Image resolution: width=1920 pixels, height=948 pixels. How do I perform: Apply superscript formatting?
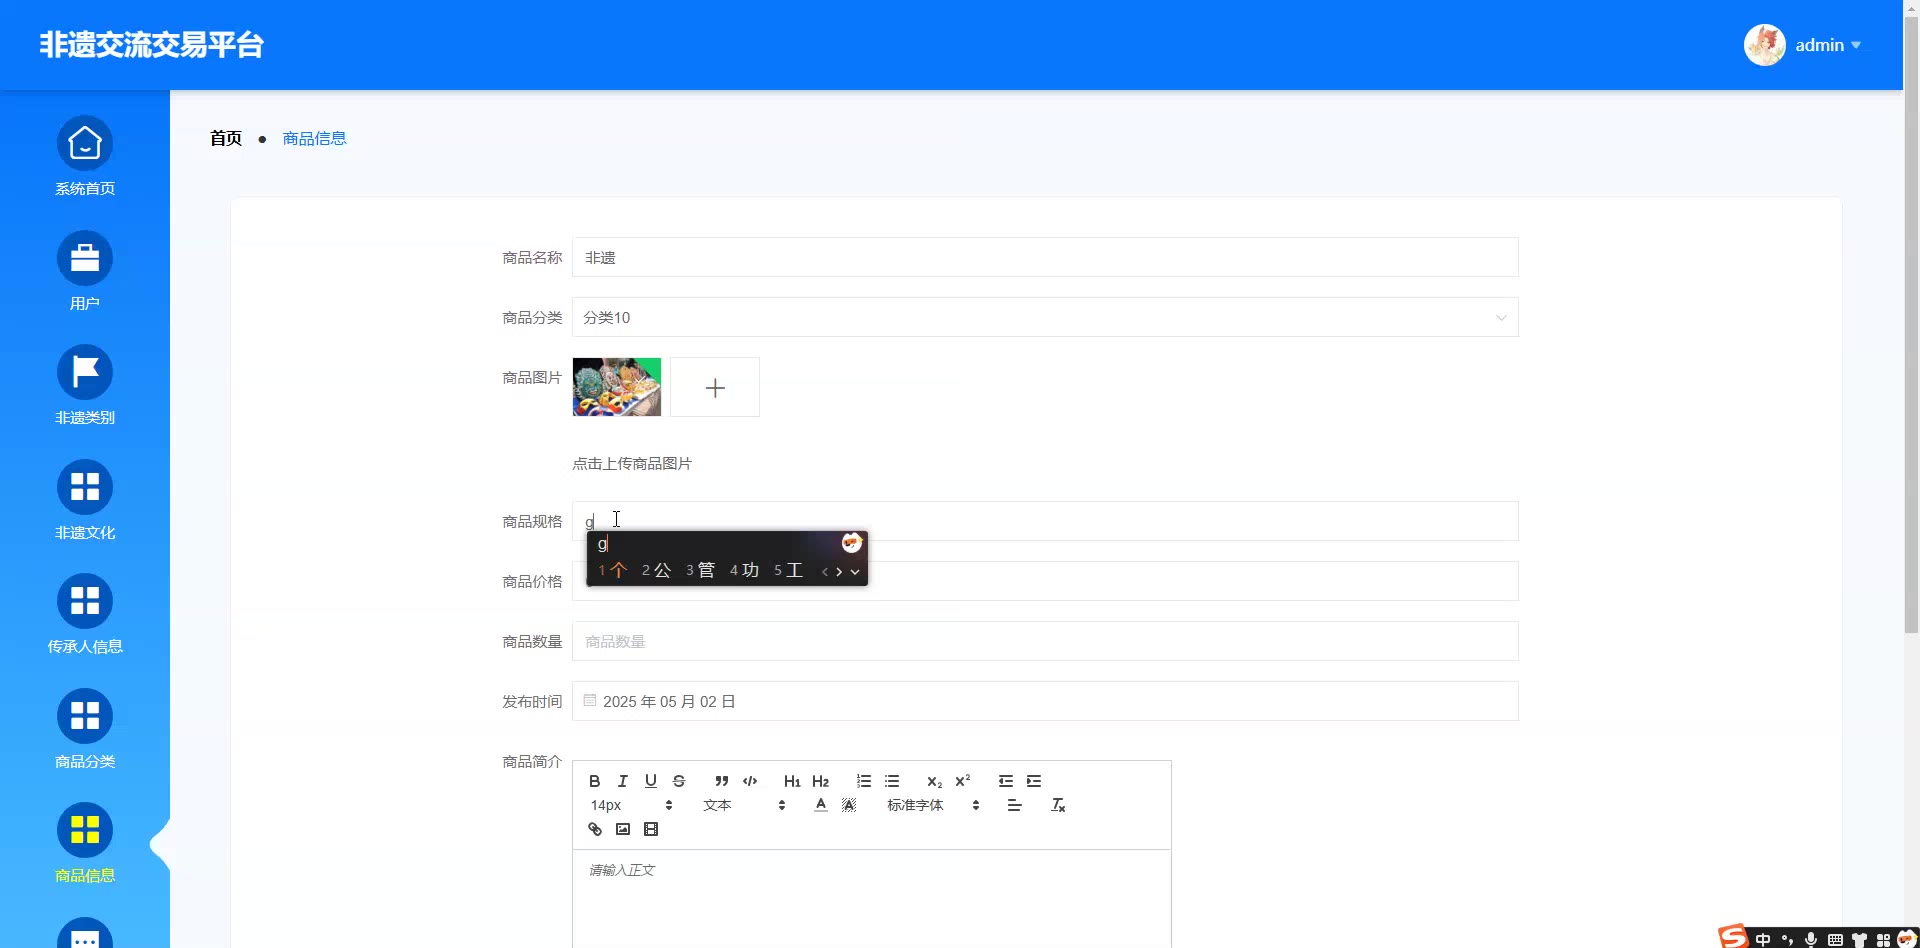963,781
